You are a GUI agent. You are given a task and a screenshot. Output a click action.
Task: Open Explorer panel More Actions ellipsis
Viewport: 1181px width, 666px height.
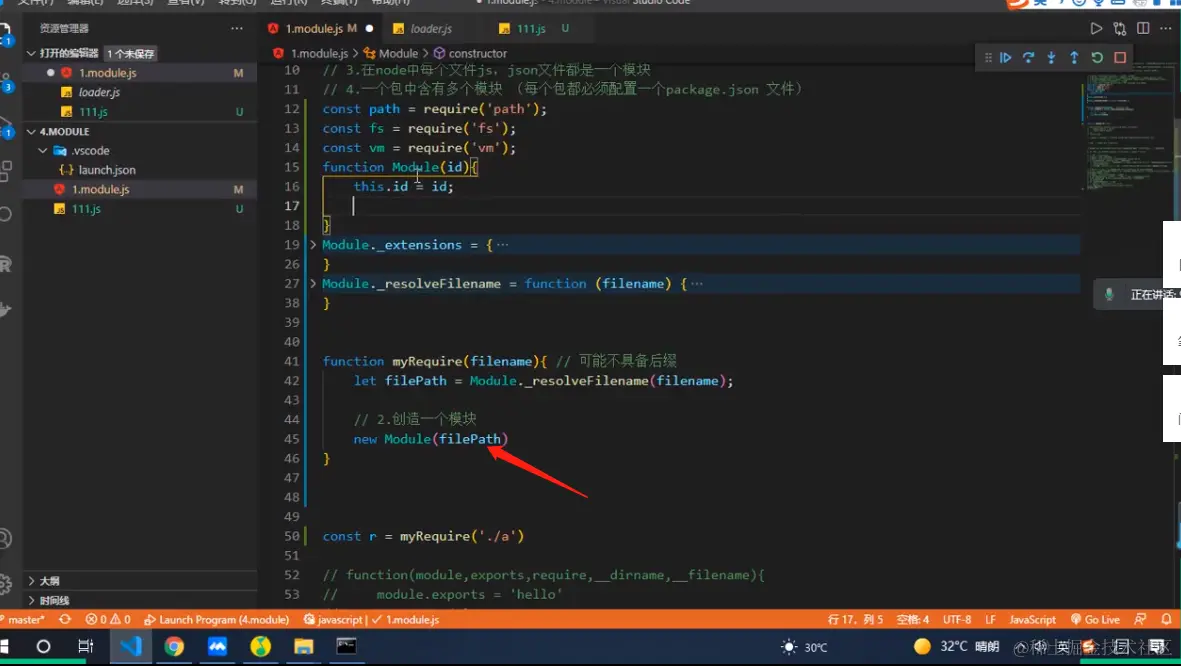click(x=237, y=28)
